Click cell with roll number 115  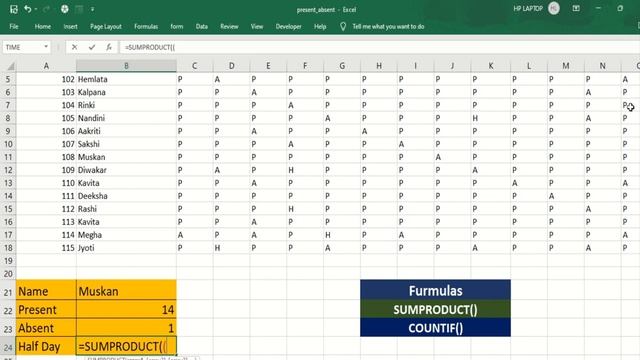tap(46, 248)
